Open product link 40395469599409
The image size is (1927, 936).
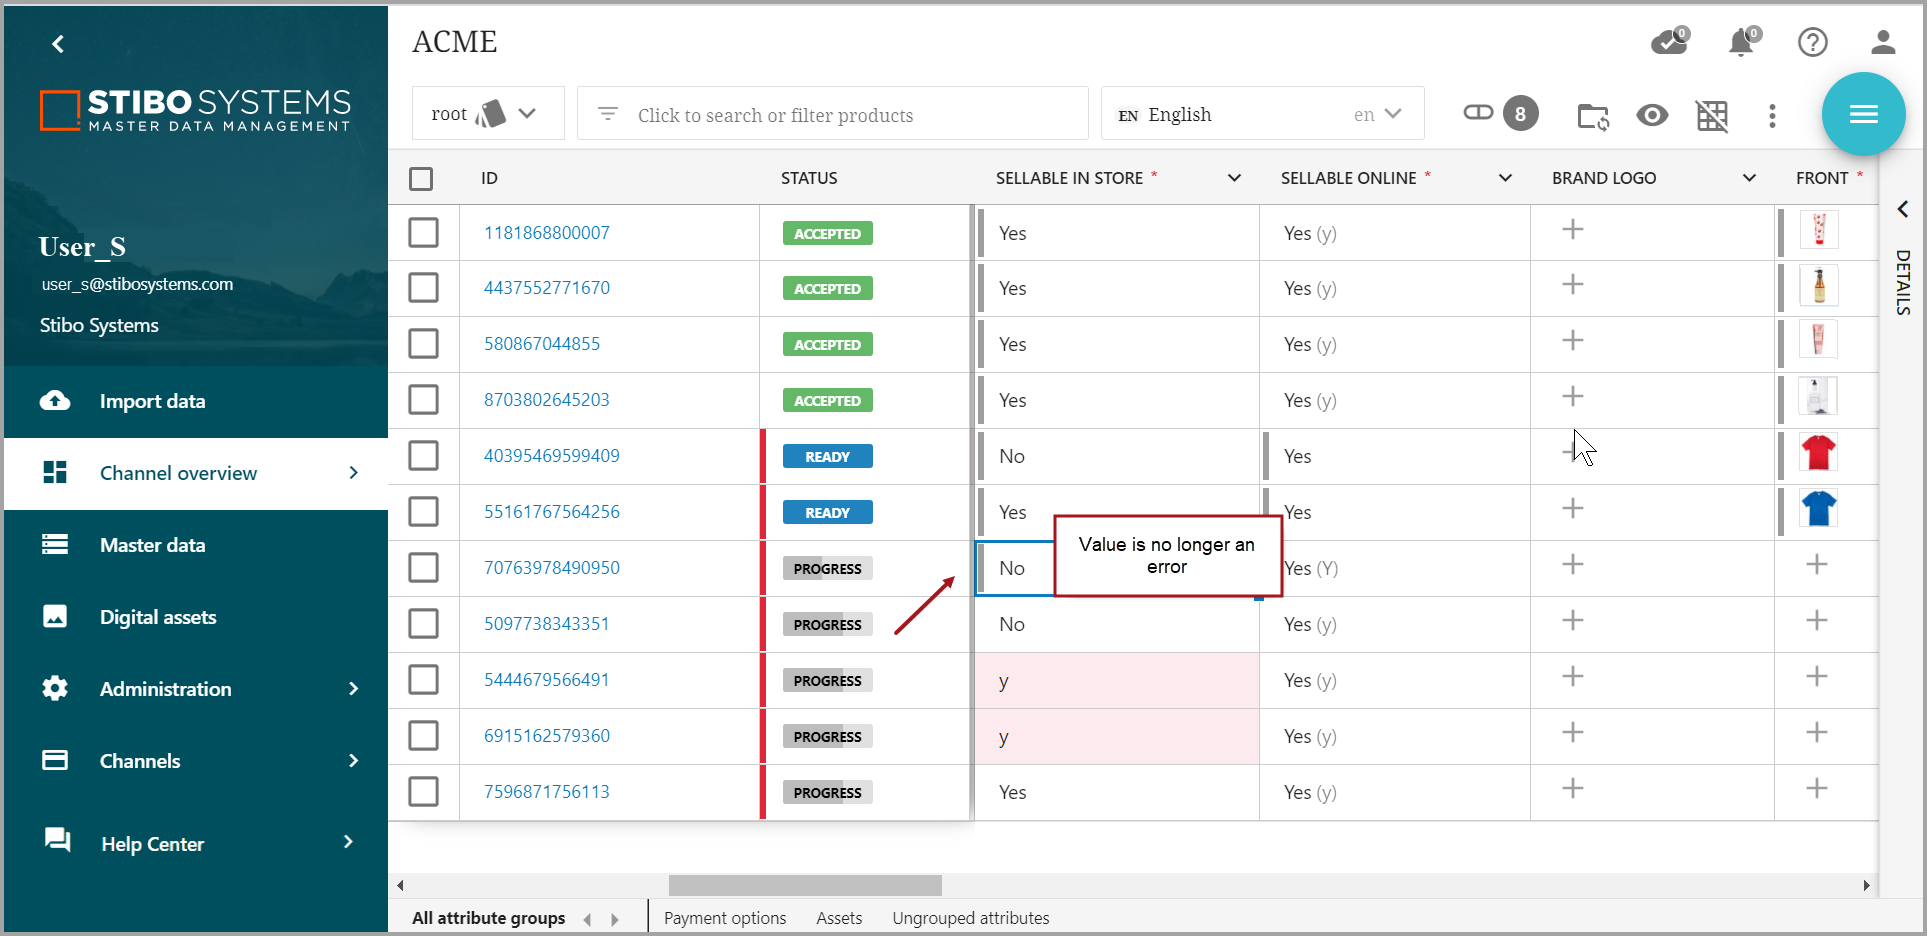[x=551, y=456]
